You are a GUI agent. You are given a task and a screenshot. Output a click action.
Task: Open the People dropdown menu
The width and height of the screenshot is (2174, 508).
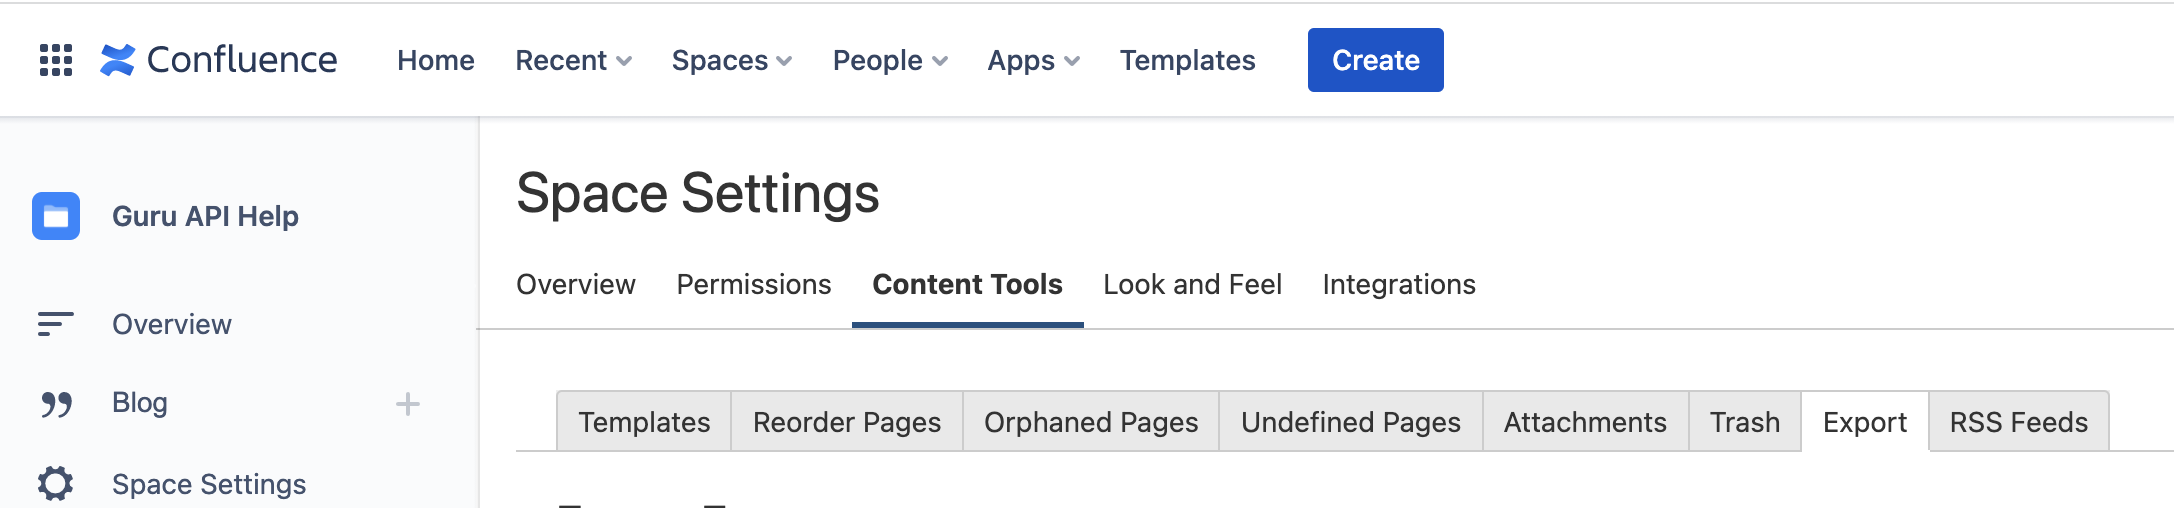(890, 60)
